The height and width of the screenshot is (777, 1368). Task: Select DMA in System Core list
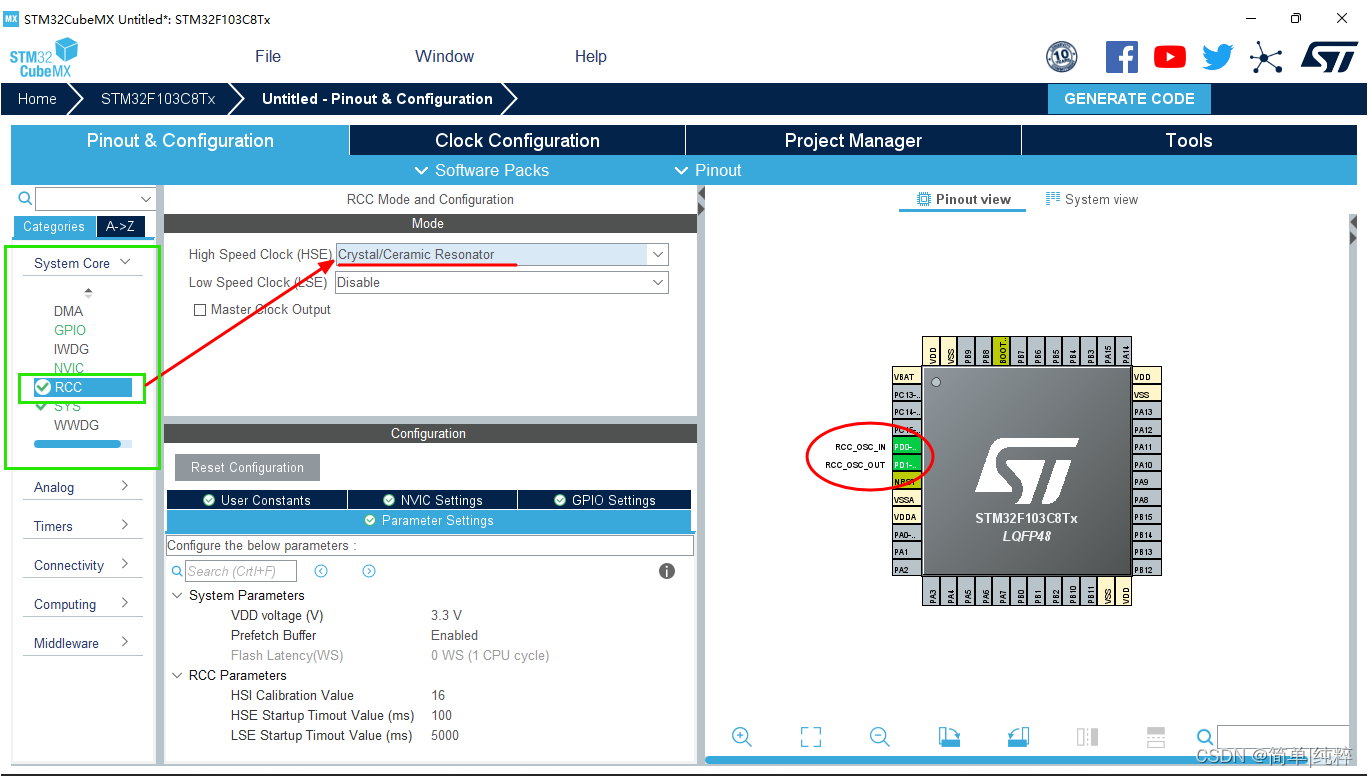point(69,311)
